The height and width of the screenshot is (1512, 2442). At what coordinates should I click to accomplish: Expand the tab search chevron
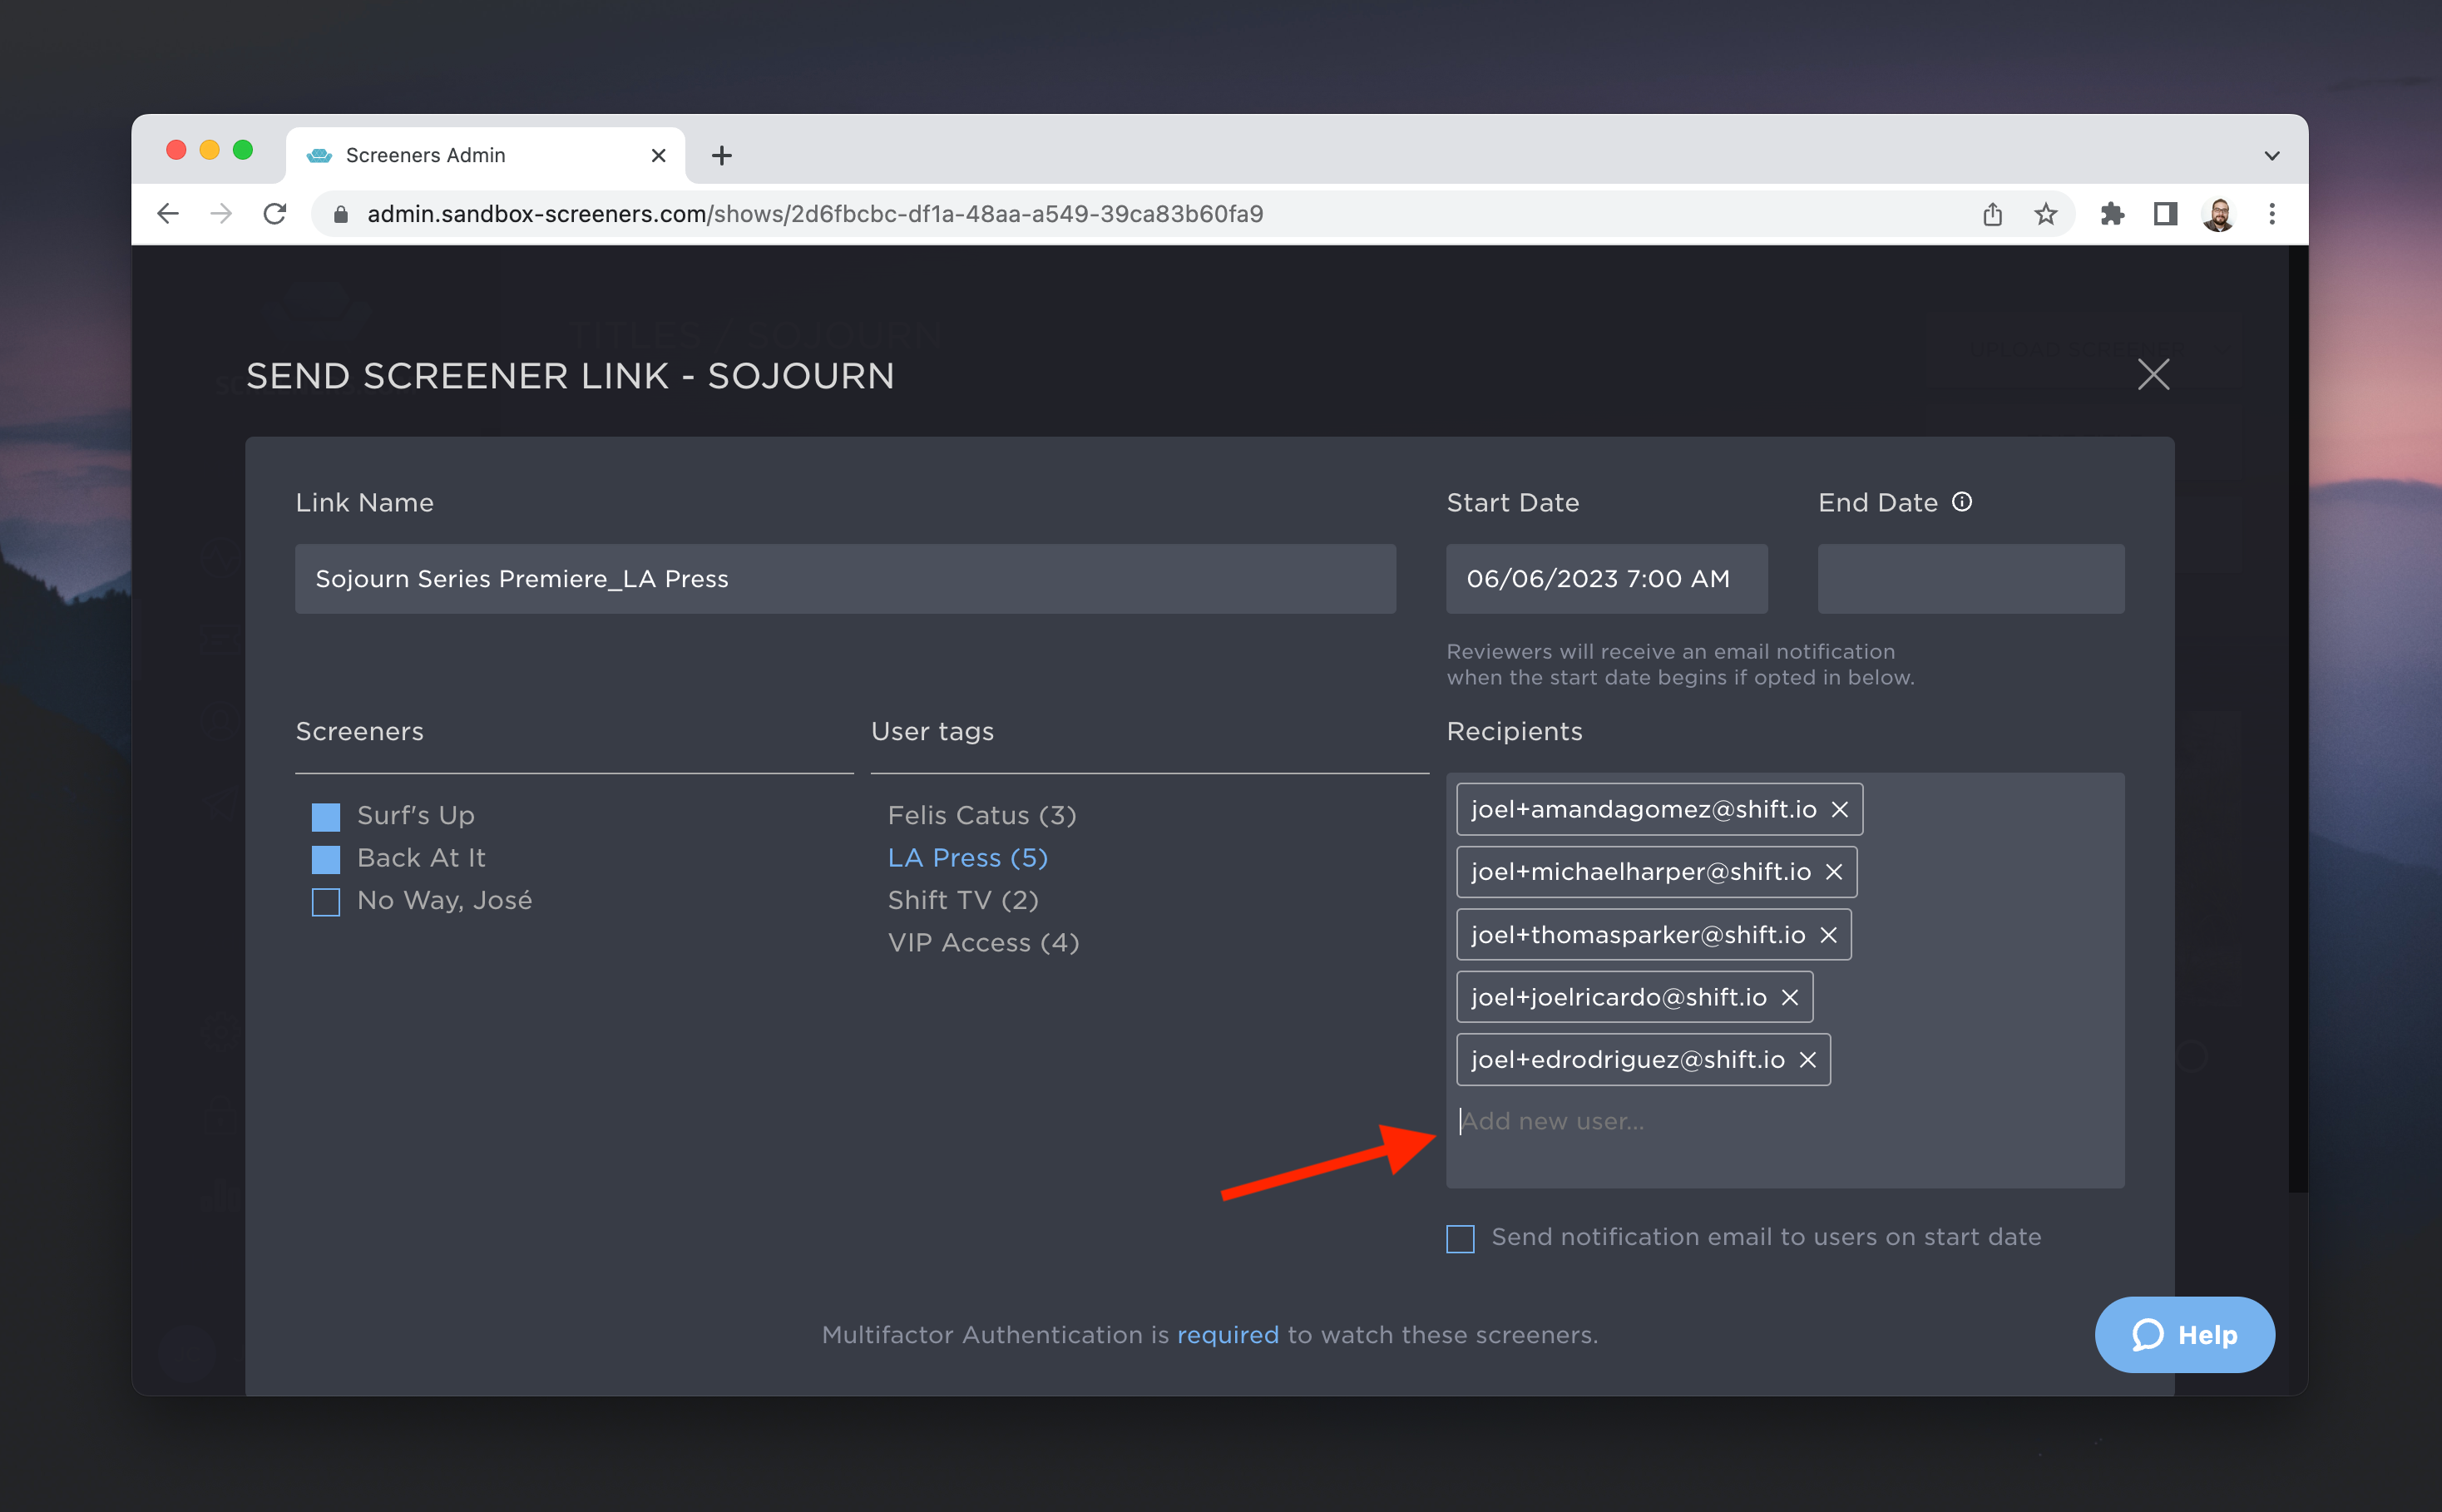[x=2271, y=156]
